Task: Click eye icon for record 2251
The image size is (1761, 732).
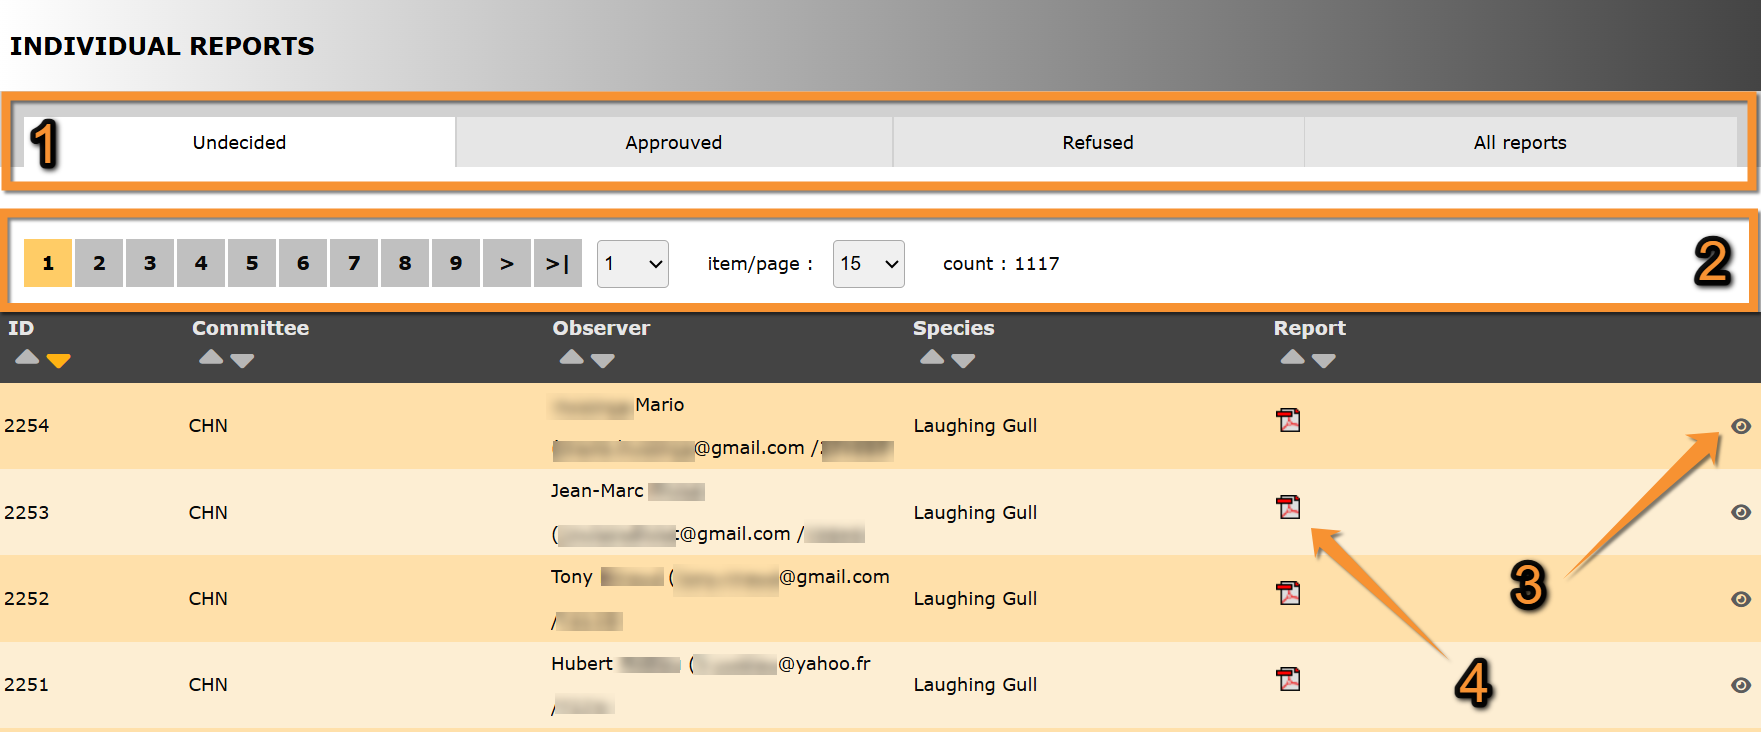Action: point(1741,685)
